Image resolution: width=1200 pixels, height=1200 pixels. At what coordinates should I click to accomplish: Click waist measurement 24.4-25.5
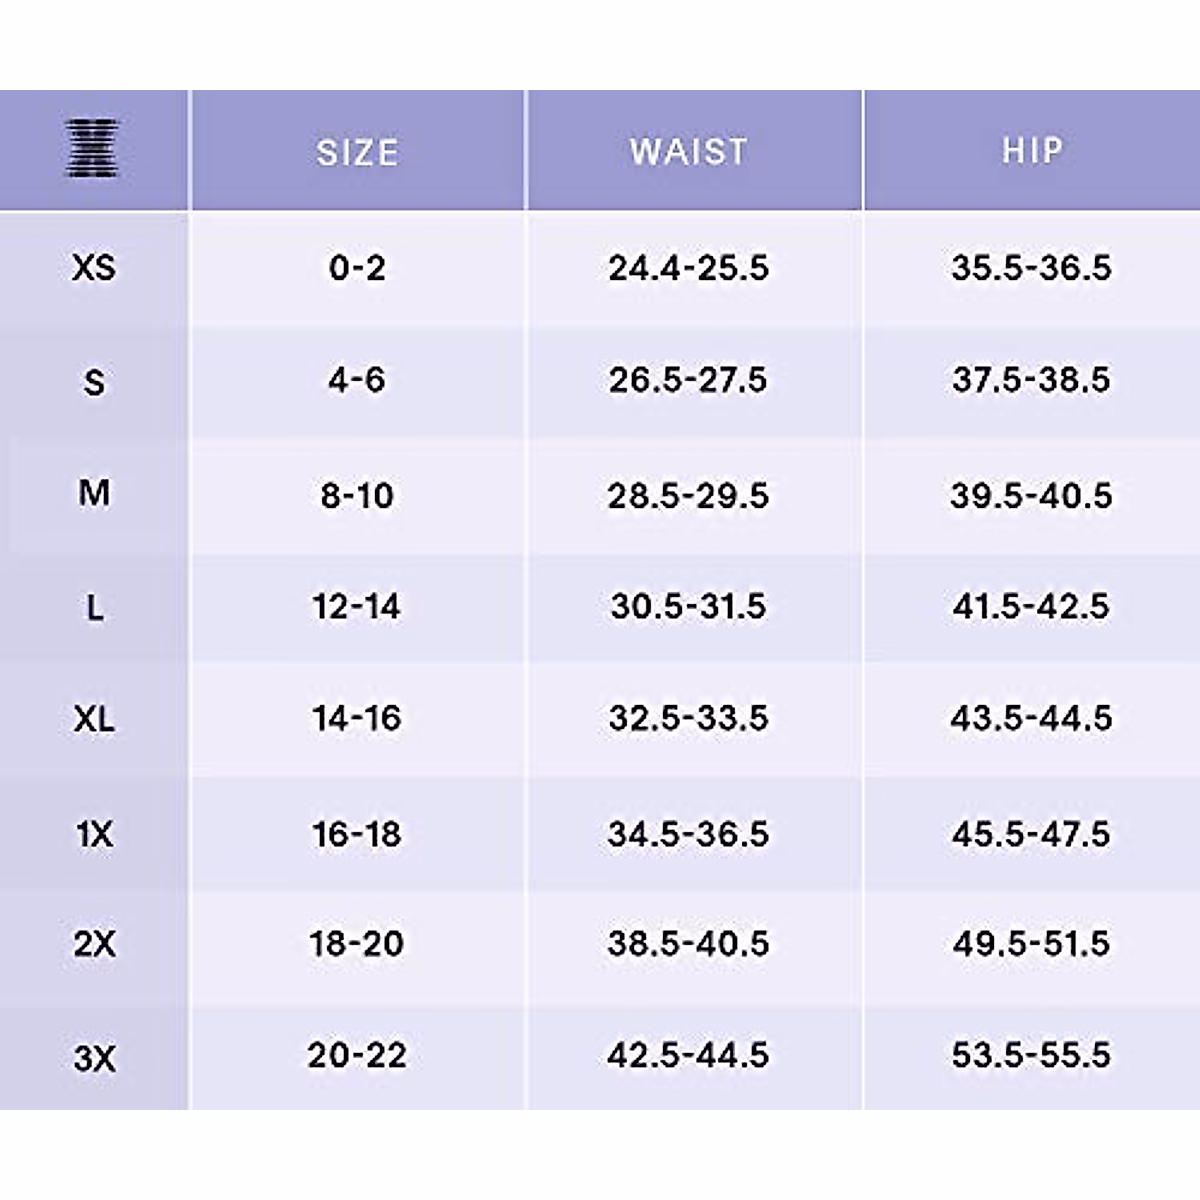(689, 268)
